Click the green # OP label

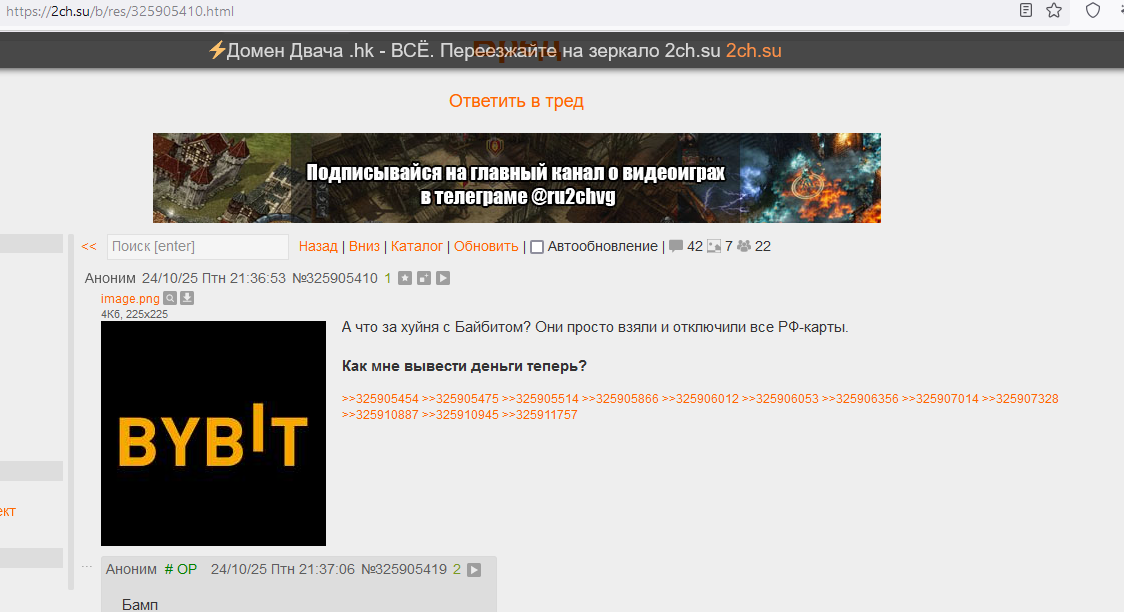181,570
